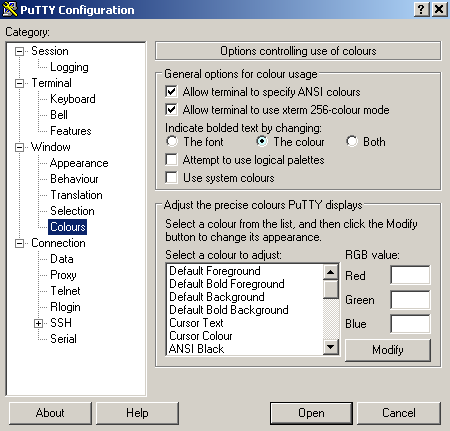450x431 pixels.
Task: Click the colour list scroll up arrow
Action: coord(330,272)
